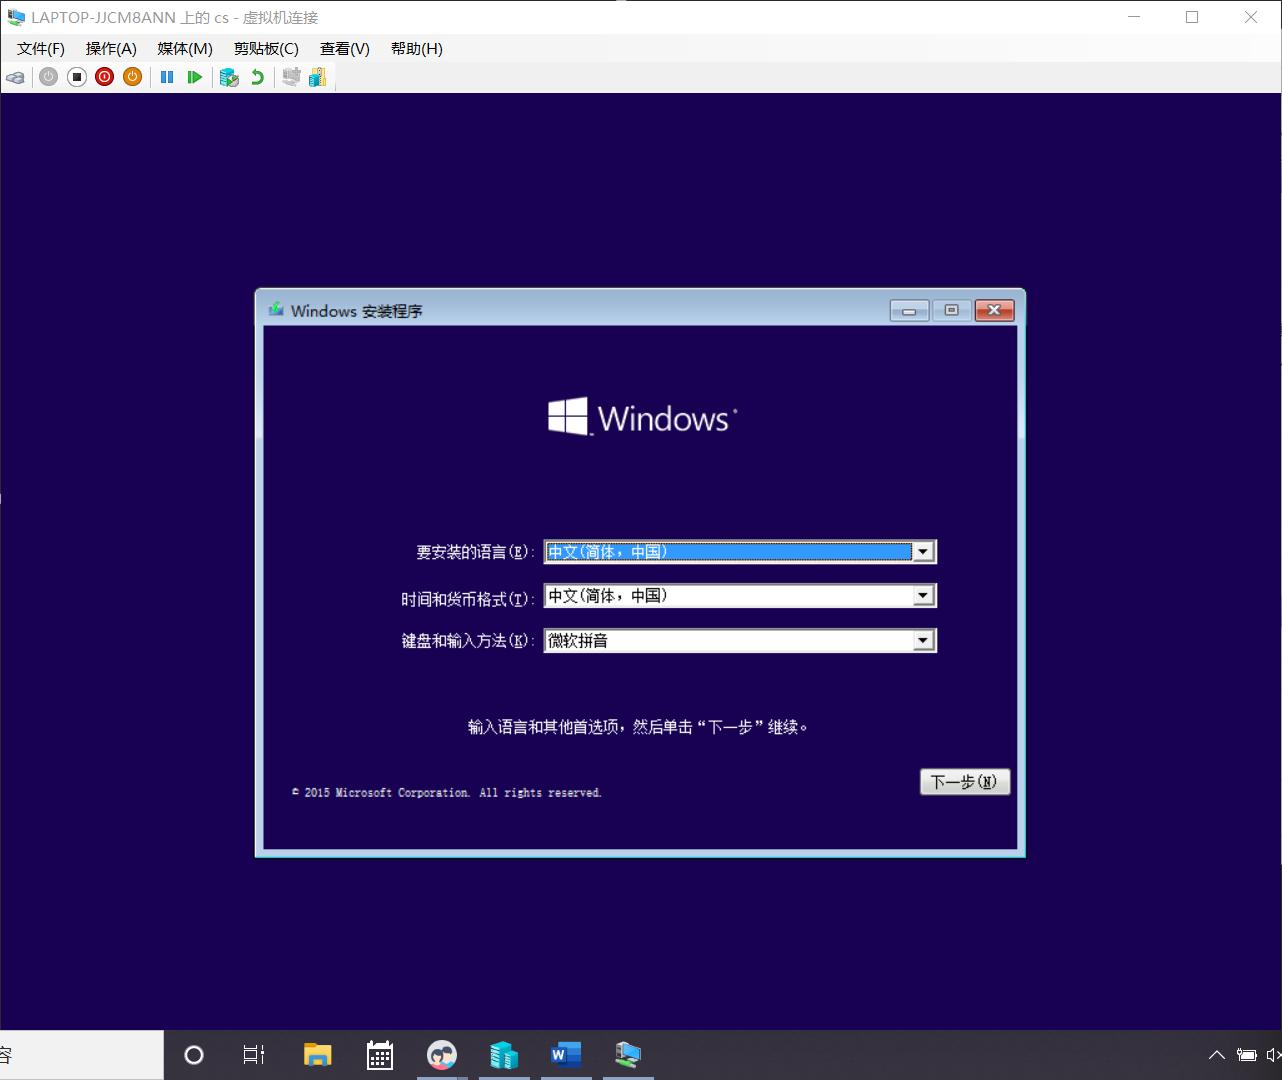Click the green Revert arrow icon
The image size is (1282, 1080).
click(x=258, y=77)
